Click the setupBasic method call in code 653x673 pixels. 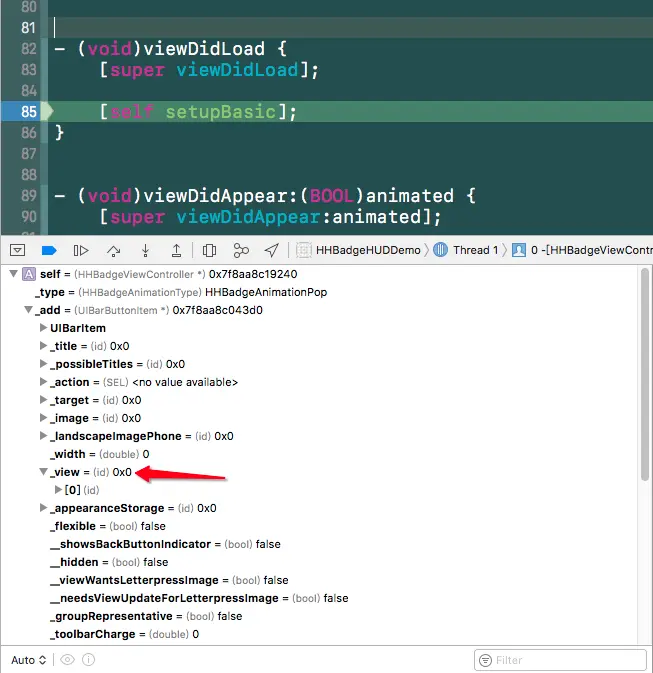(220, 112)
